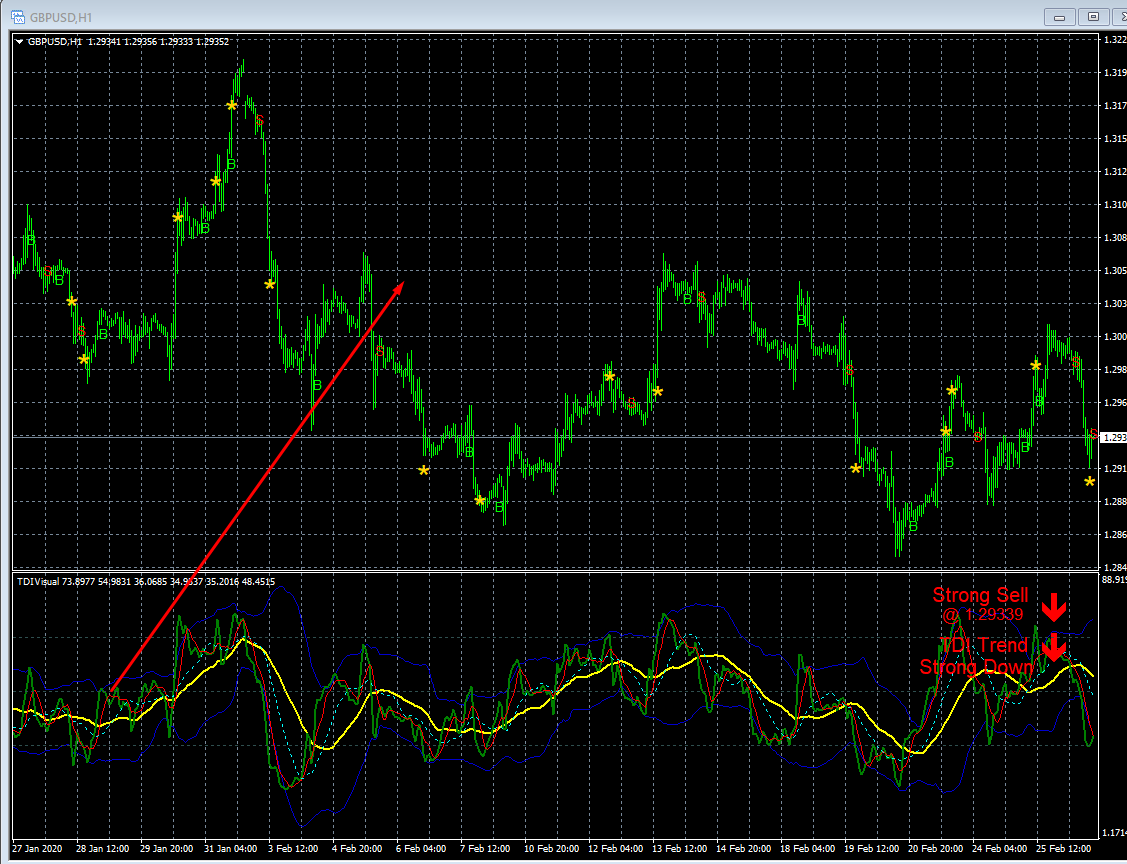Click the TDIVisual indicator values label
This screenshot has height=864, width=1127.
146,582
